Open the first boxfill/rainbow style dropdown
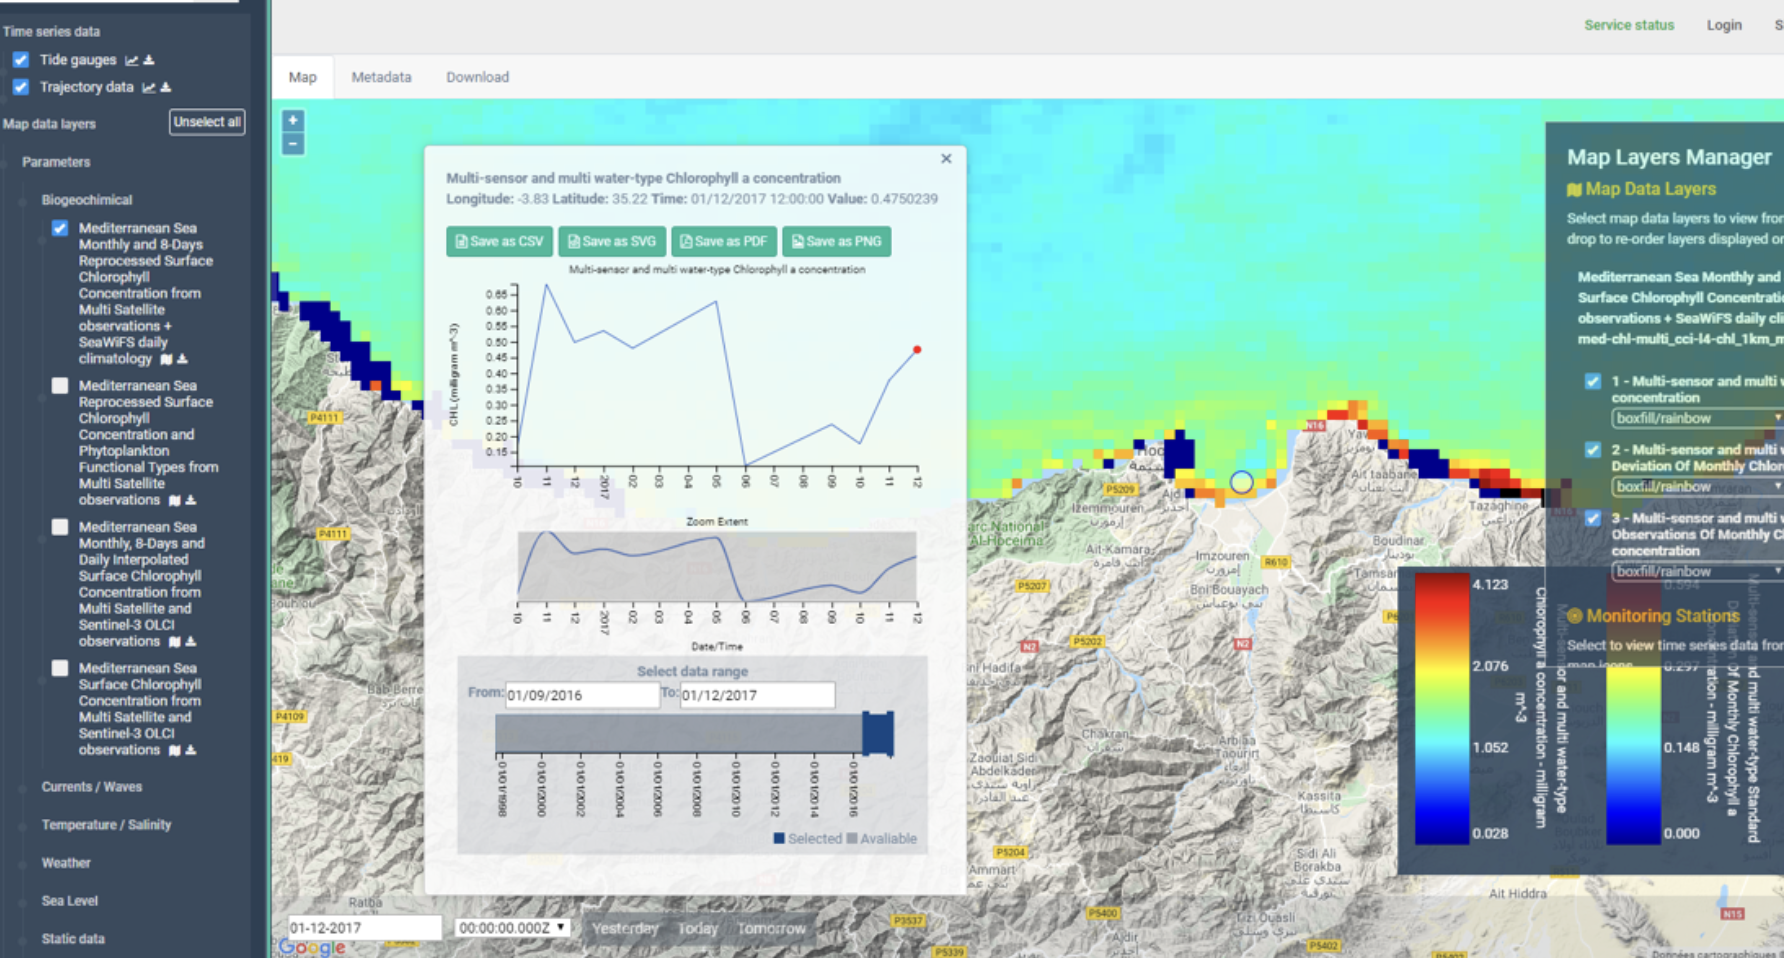Viewport: 1784px width, 958px height. (1696, 418)
